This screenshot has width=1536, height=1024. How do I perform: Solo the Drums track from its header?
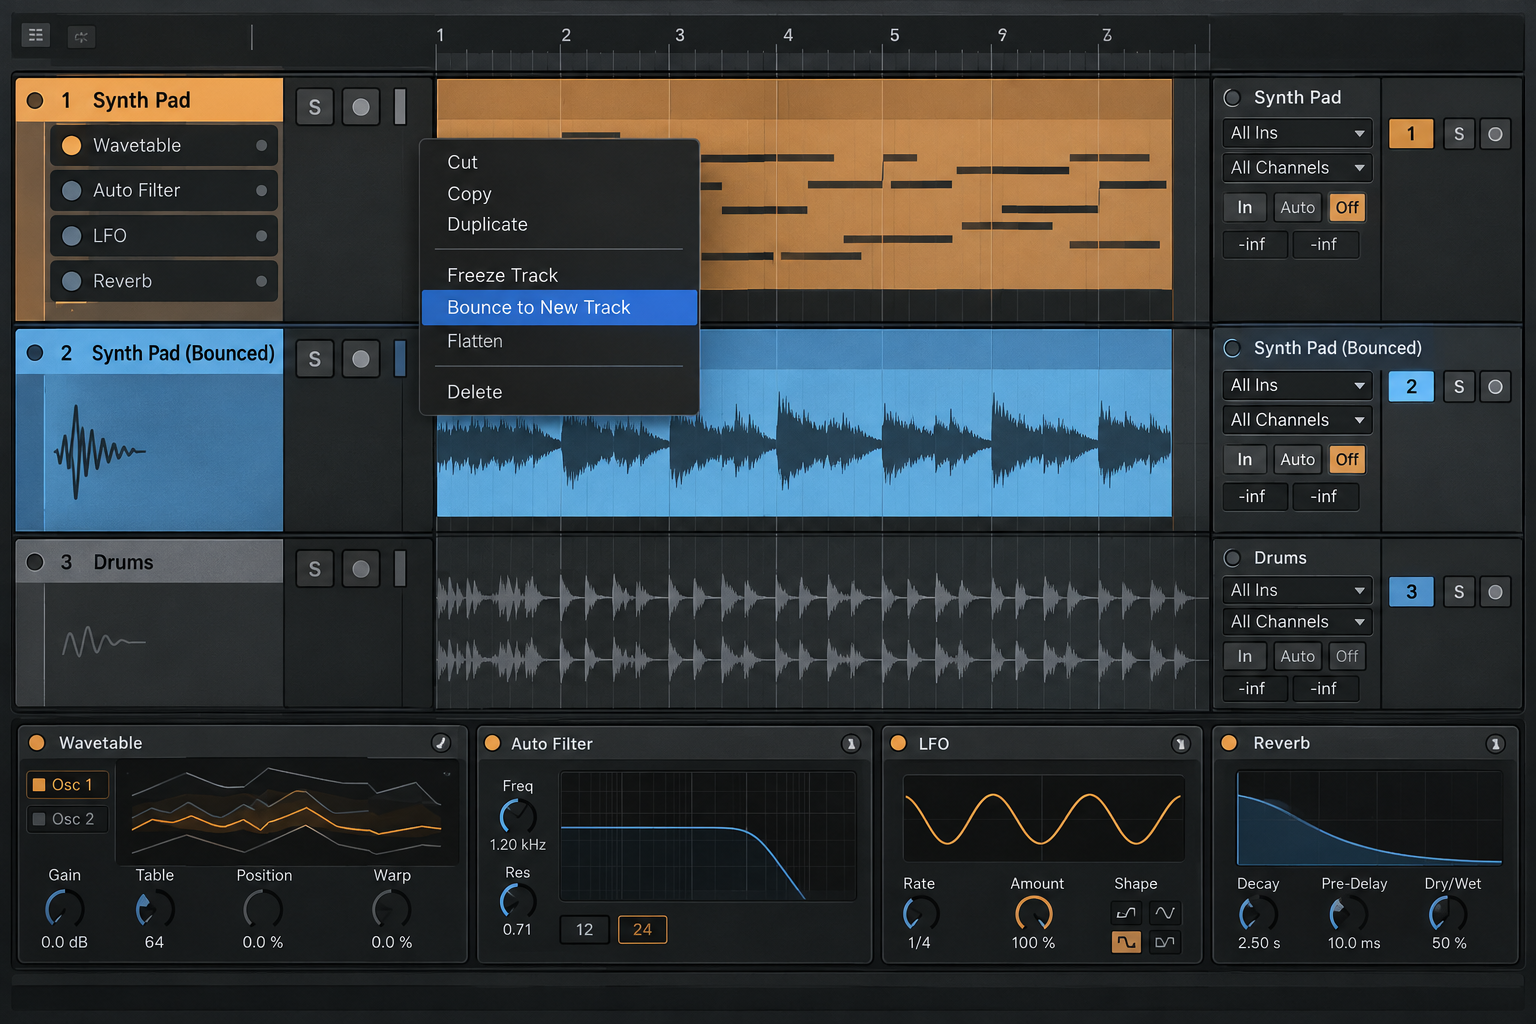coord(315,569)
